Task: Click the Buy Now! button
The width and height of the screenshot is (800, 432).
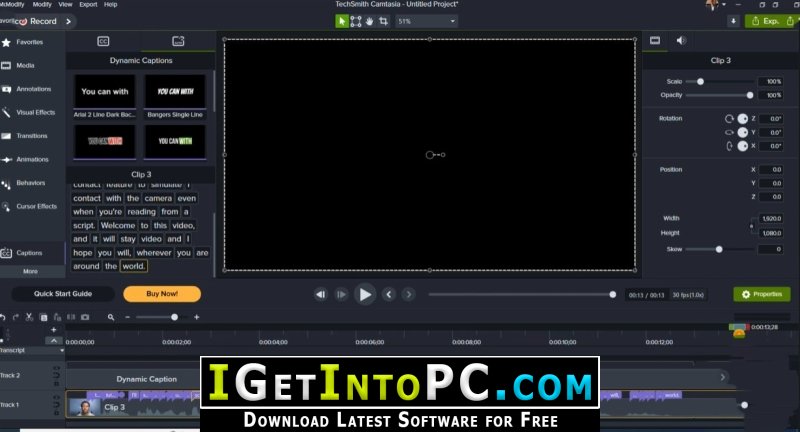Action: tap(162, 294)
